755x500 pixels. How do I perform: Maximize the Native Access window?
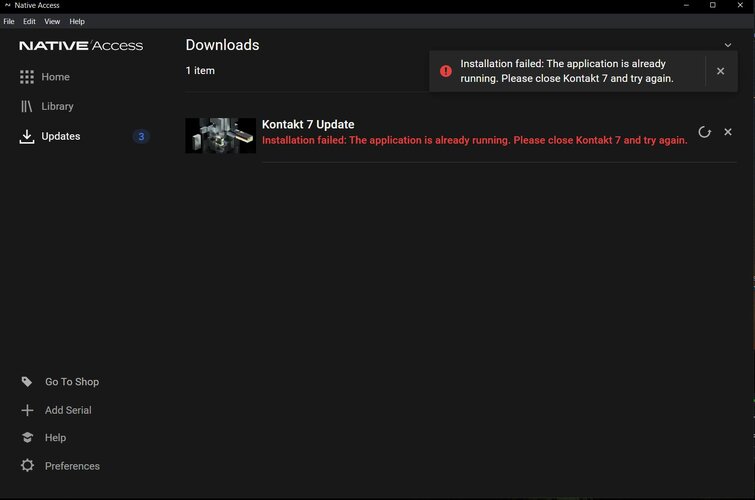pyautogui.click(x=713, y=5)
